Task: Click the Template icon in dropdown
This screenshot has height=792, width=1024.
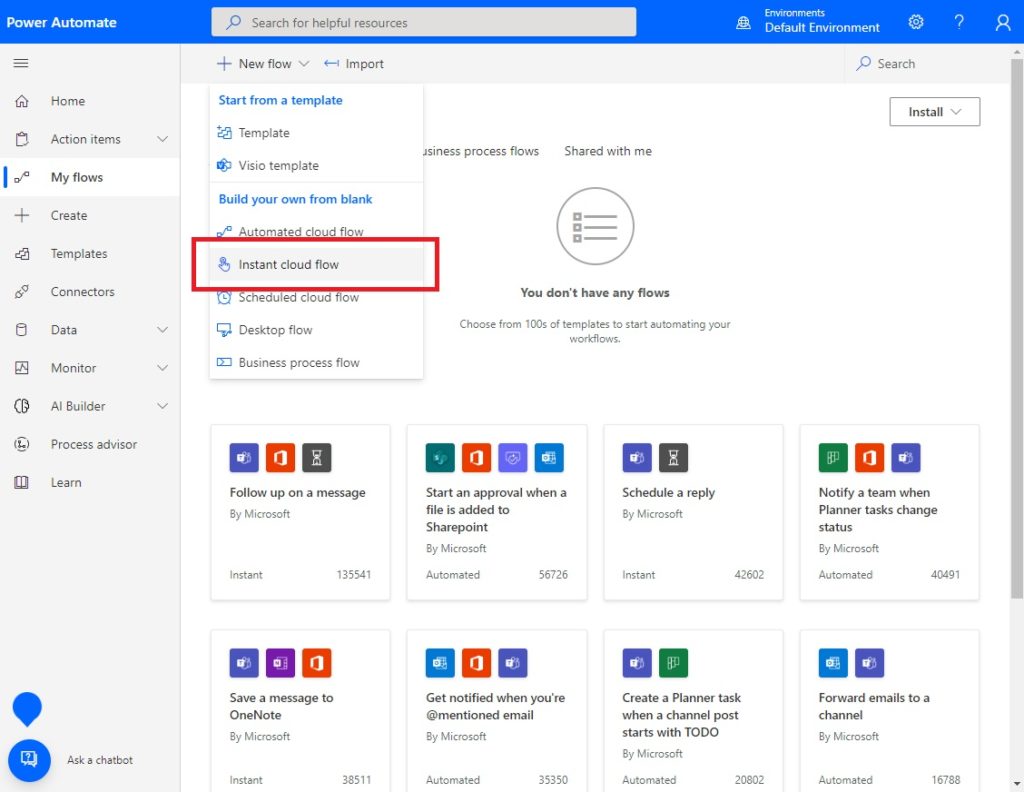Action: [x=224, y=133]
